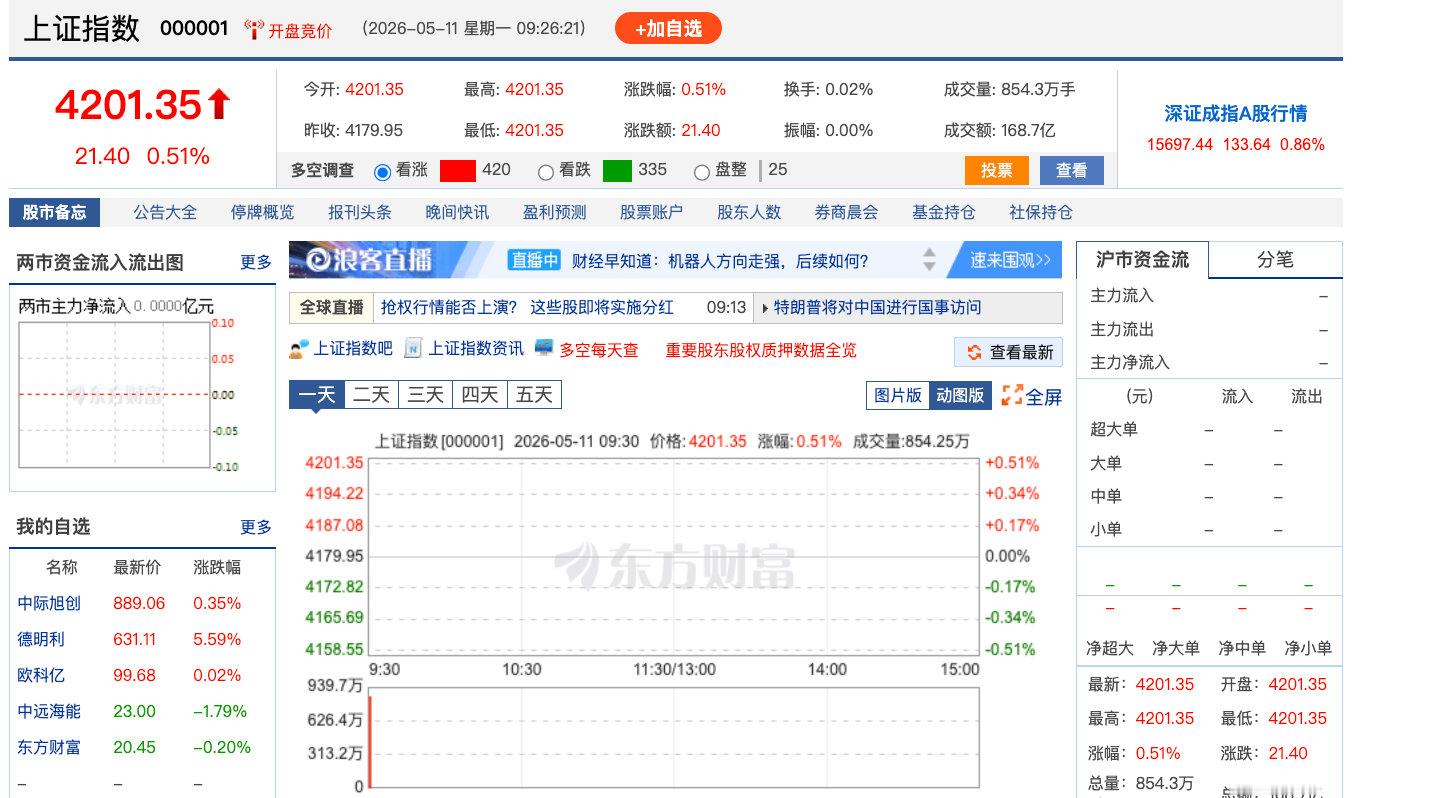Click the red volume bar at 9:30
This screenshot has width=1434, height=798.
coord(370,742)
